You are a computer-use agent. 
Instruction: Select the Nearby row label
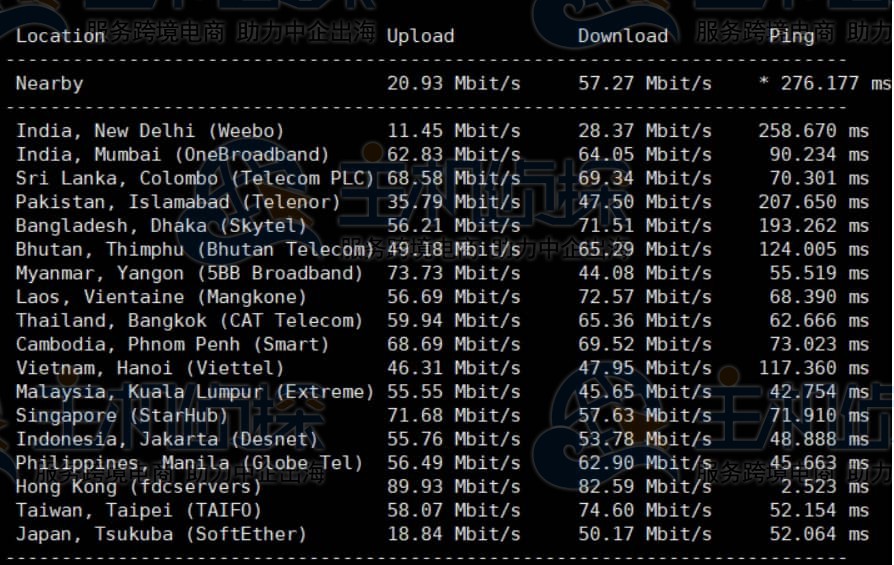[49, 83]
